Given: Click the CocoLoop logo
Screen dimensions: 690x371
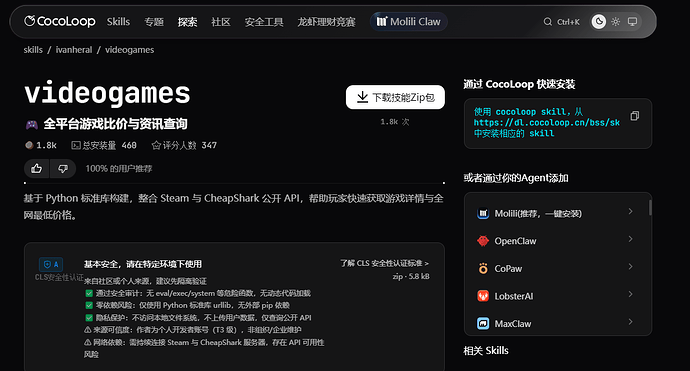Looking at the screenshot, I should (60, 21).
